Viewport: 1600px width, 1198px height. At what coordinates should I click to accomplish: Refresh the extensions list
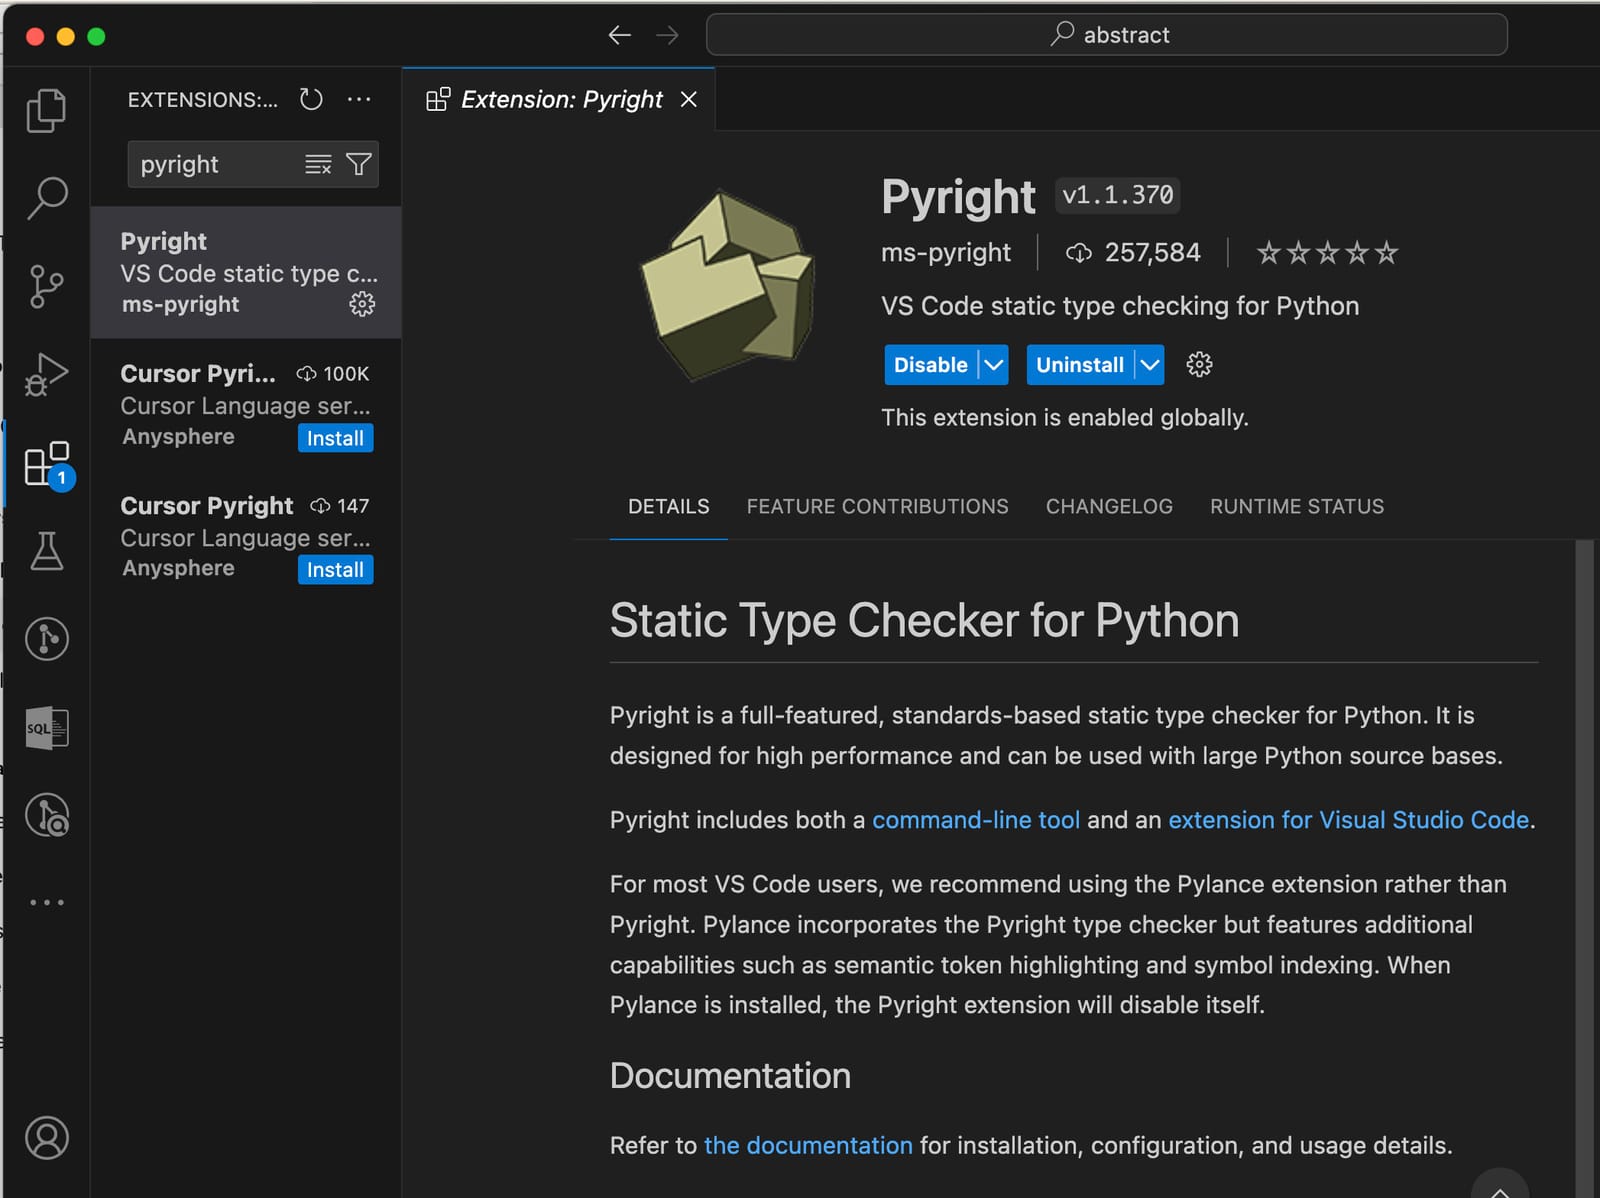(x=310, y=99)
